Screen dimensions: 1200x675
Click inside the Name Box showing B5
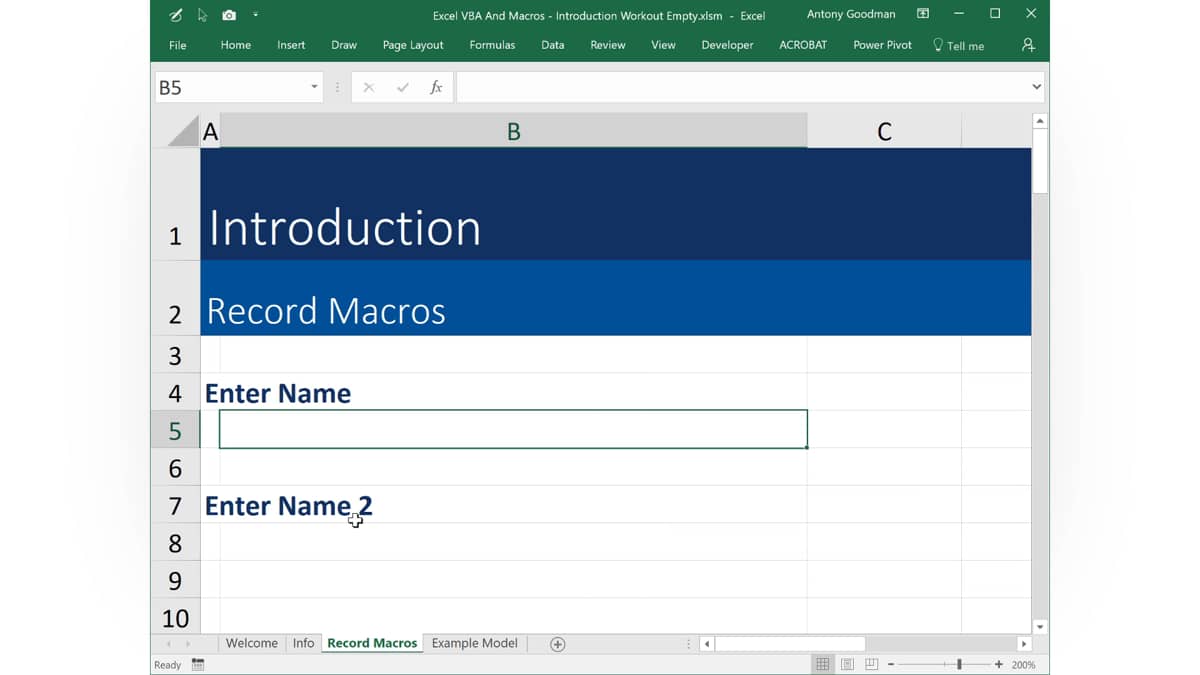click(x=232, y=87)
